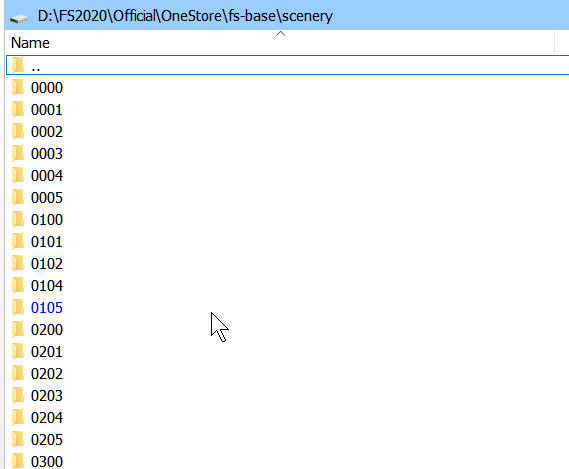The height and width of the screenshot is (469, 569).
Task: Sort by the Name column header
Action: click(x=30, y=43)
